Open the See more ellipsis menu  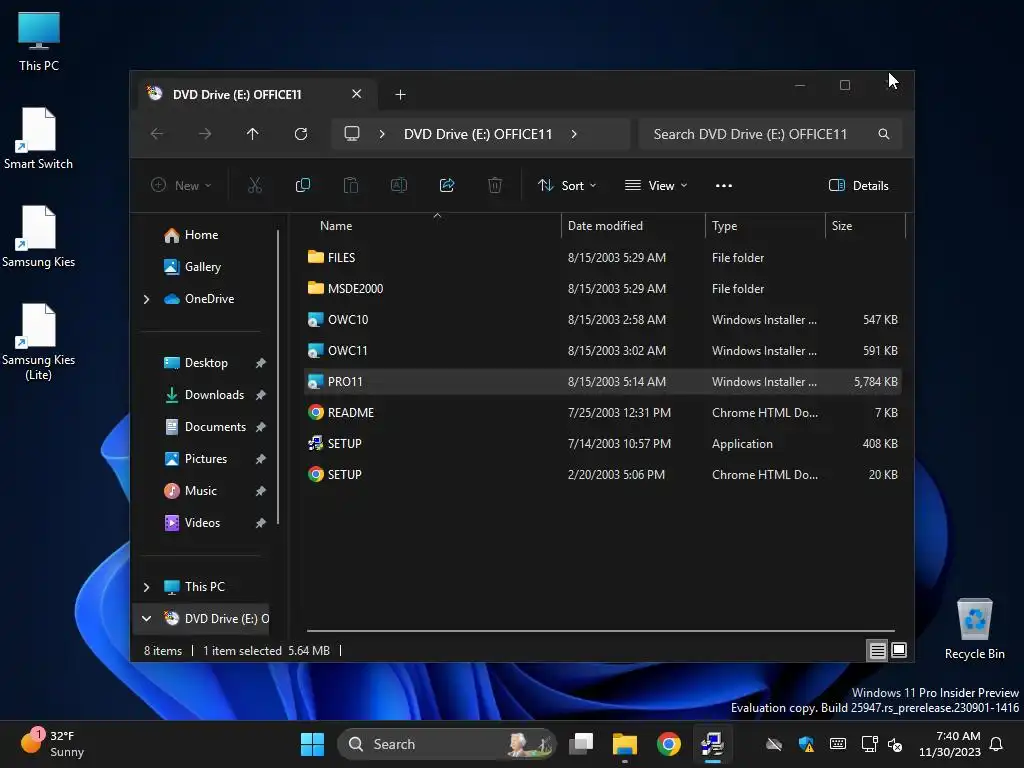tap(724, 185)
